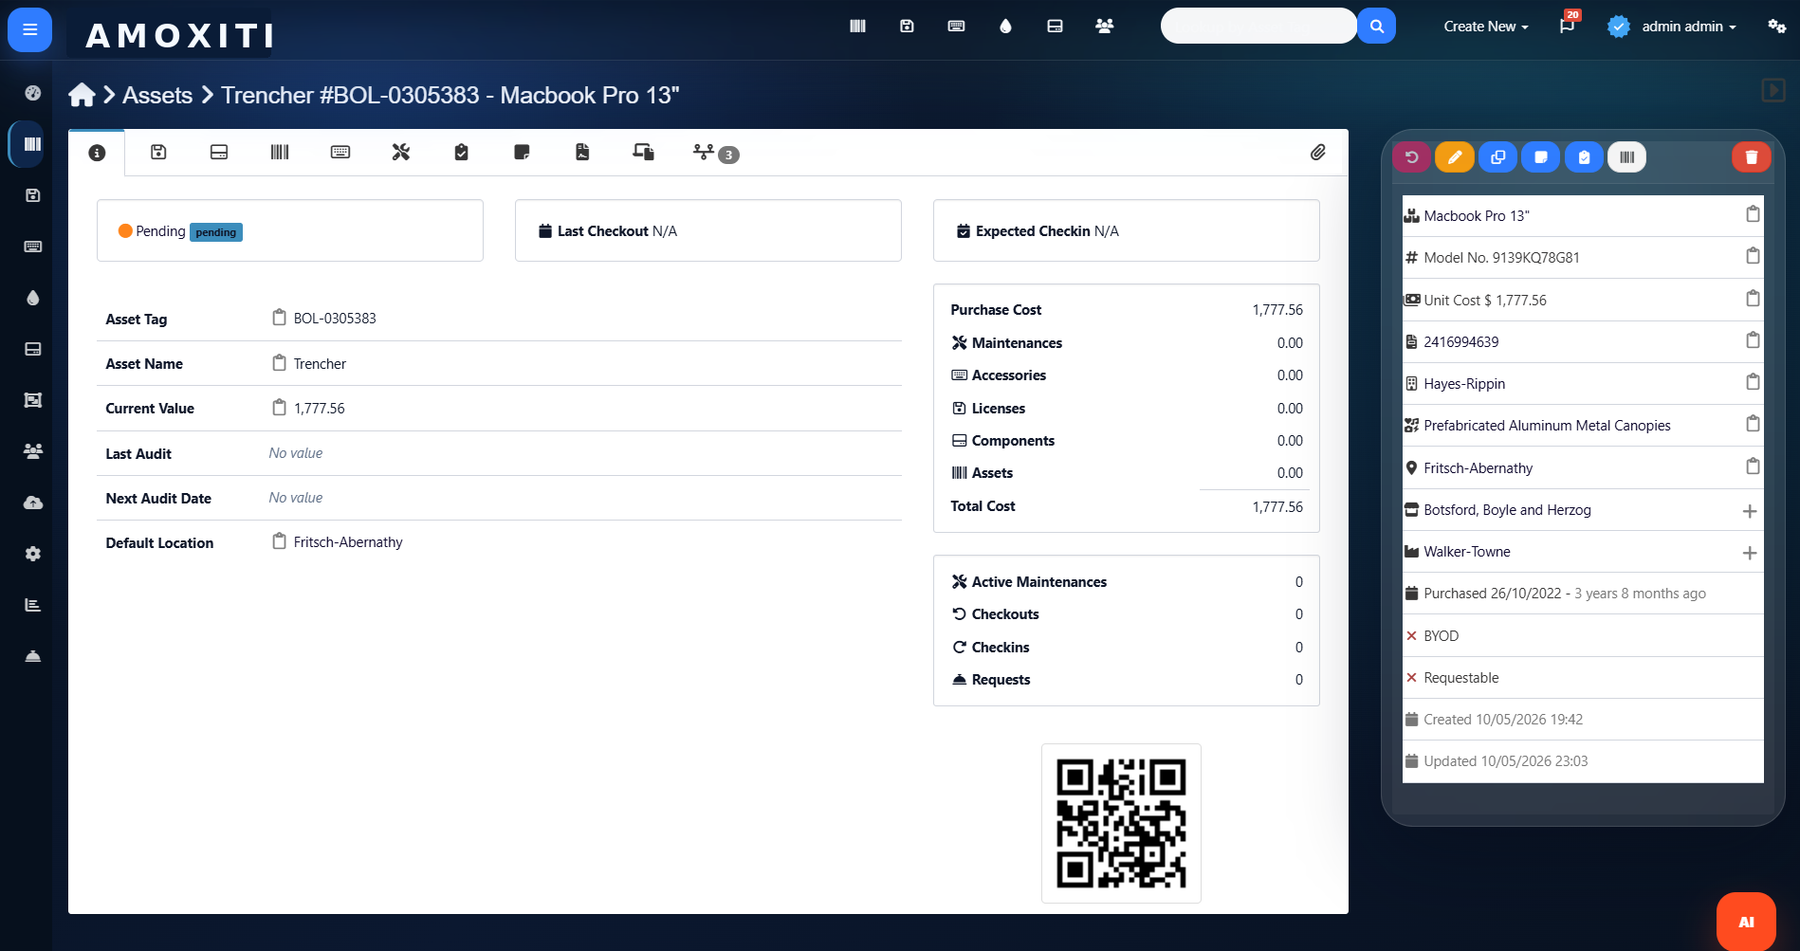Select the Licenses icon in the sidebar

(33, 195)
